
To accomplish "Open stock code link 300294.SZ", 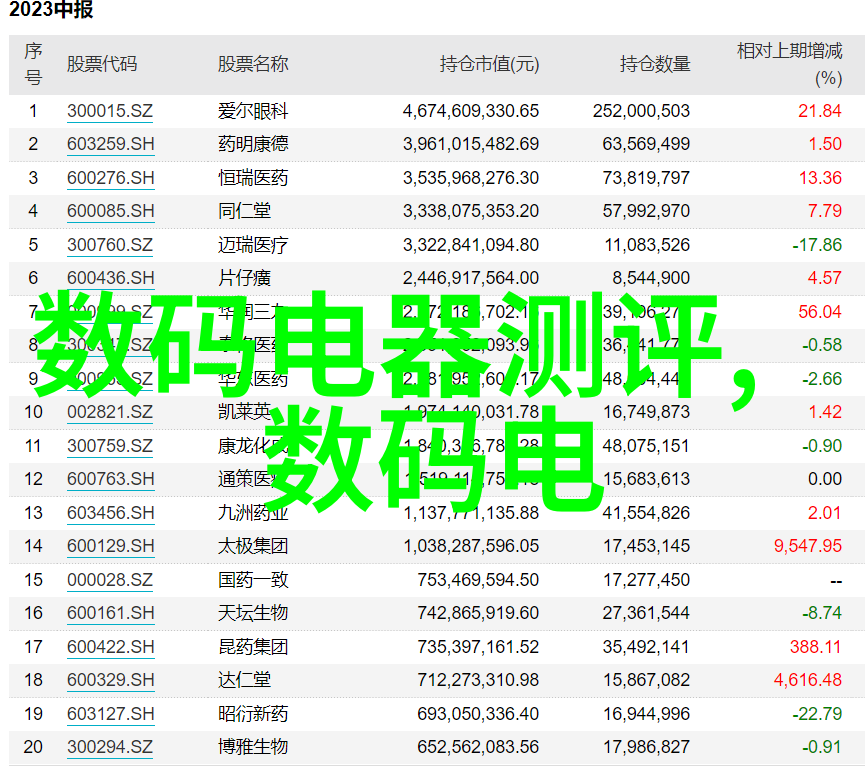I will (x=110, y=747).
